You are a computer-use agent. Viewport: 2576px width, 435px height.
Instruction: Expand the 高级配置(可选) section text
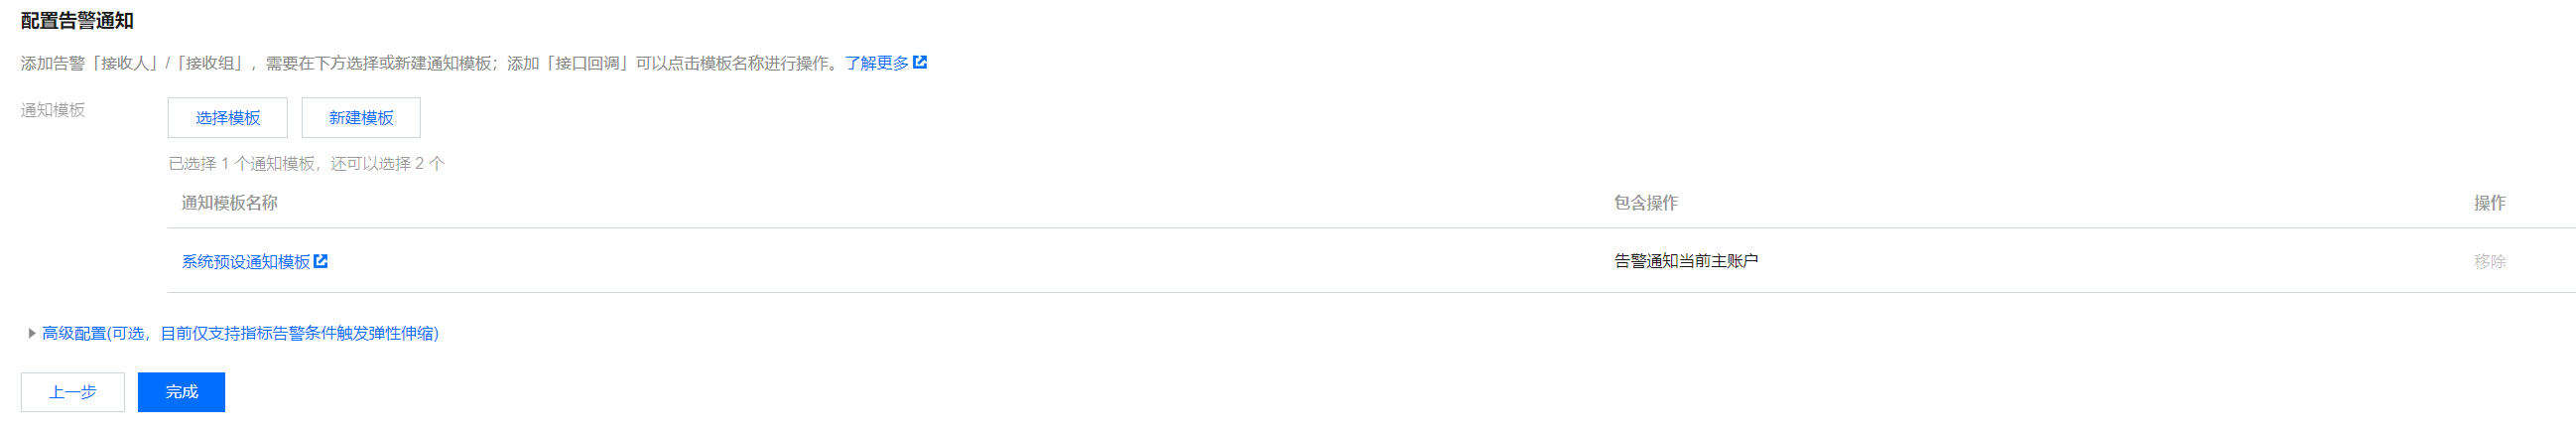point(240,334)
